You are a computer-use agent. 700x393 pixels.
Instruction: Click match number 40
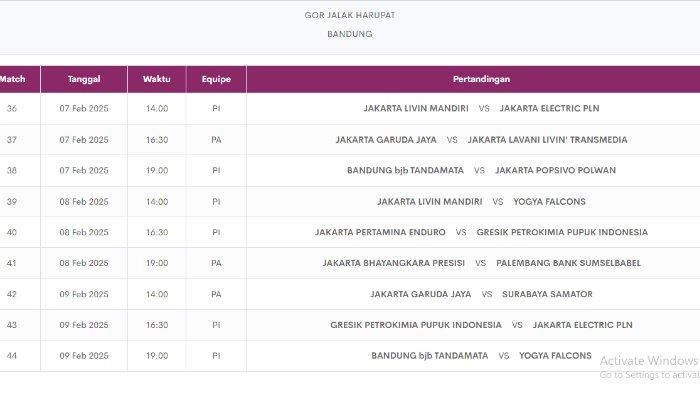pos(12,233)
